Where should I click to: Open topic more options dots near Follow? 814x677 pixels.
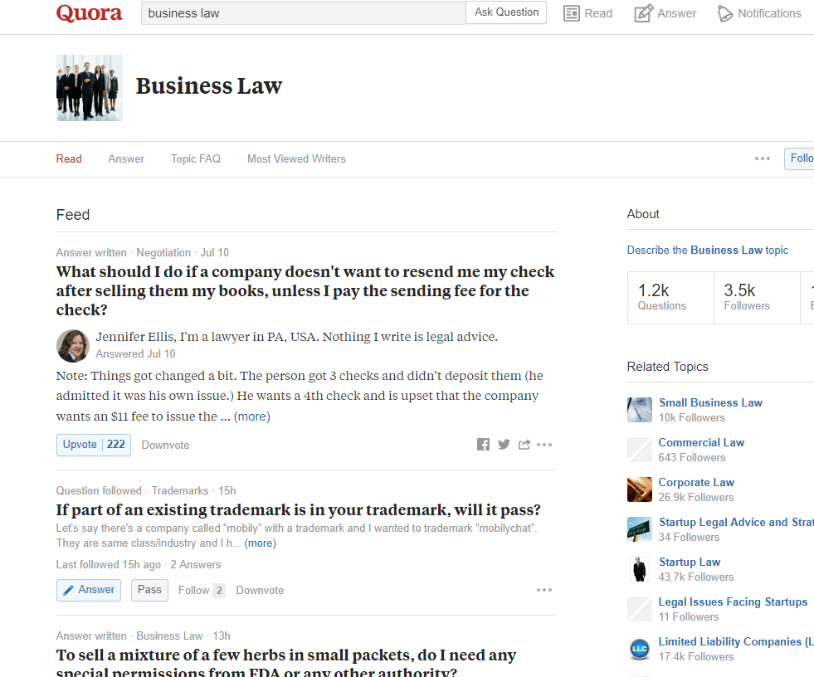[762, 158]
